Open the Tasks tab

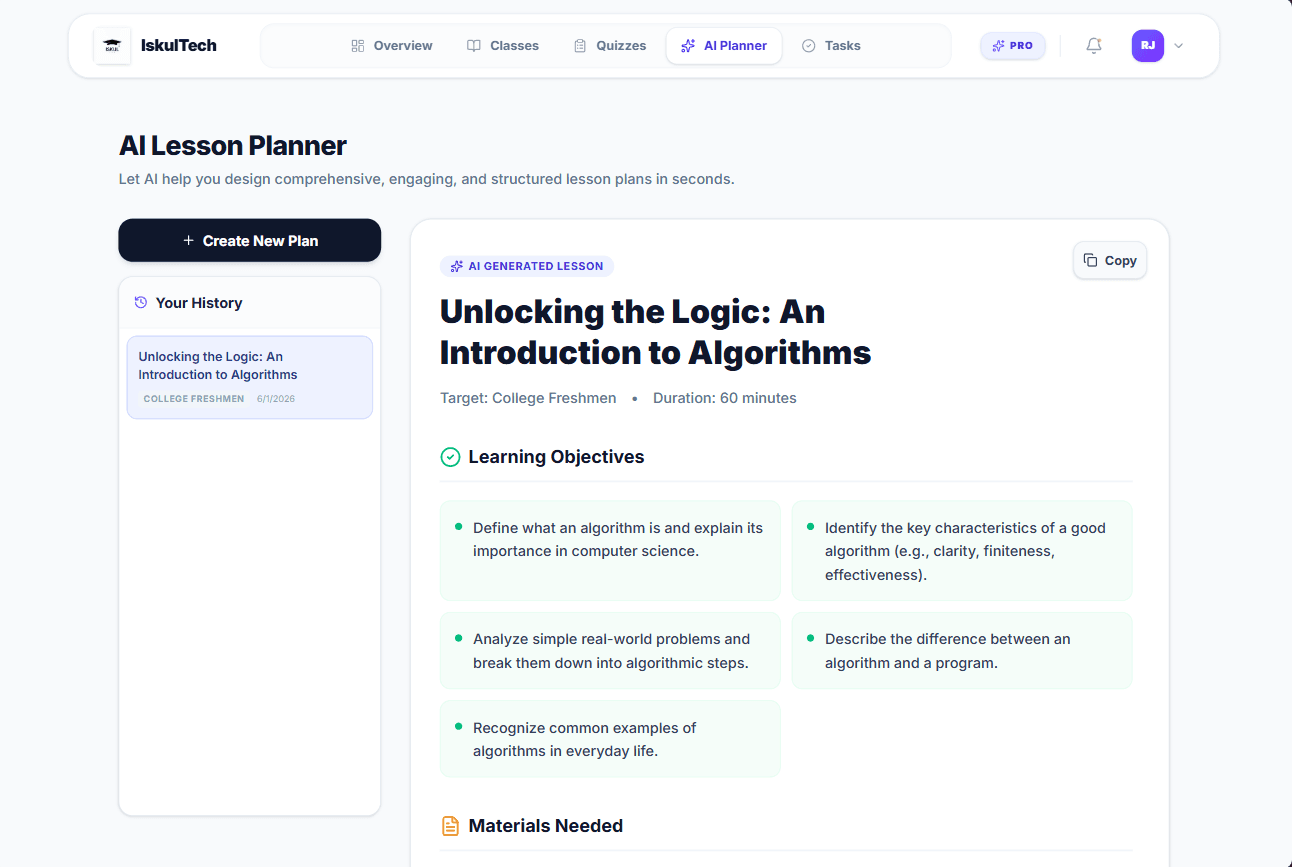(831, 46)
